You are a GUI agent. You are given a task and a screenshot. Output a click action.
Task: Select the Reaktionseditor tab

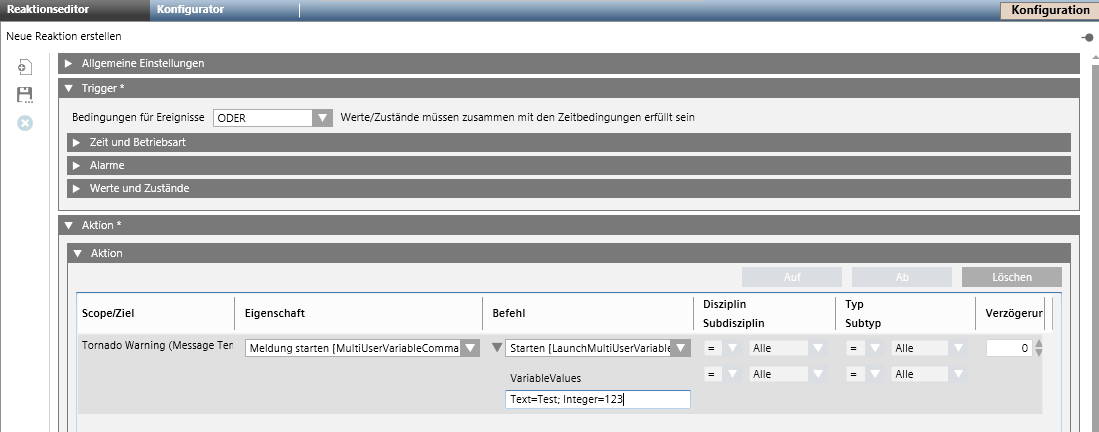tap(48, 10)
